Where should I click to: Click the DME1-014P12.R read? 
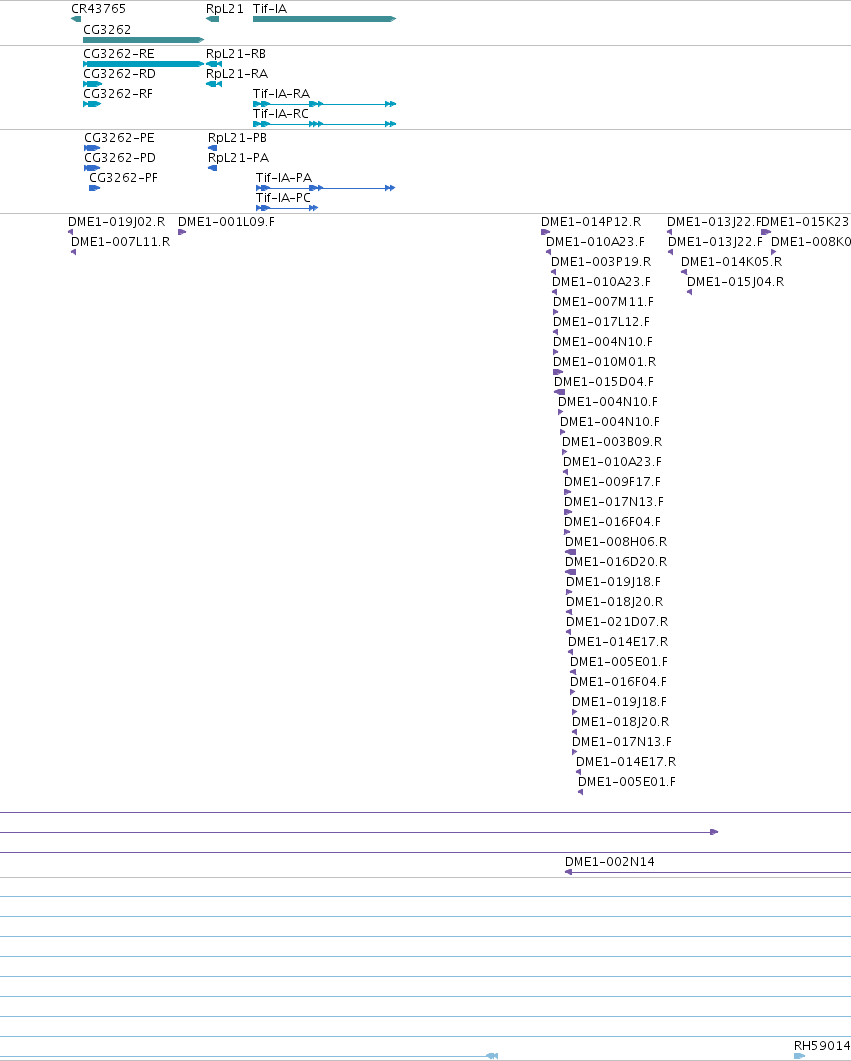545,232
